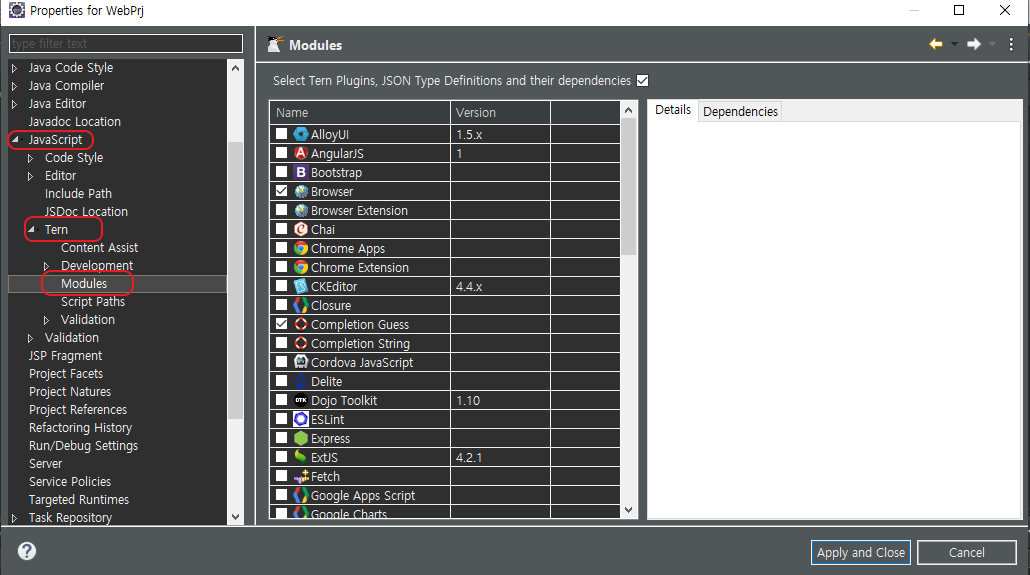Click the CKEditor module icon
The image size is (1030, 575).
[301, 287]
